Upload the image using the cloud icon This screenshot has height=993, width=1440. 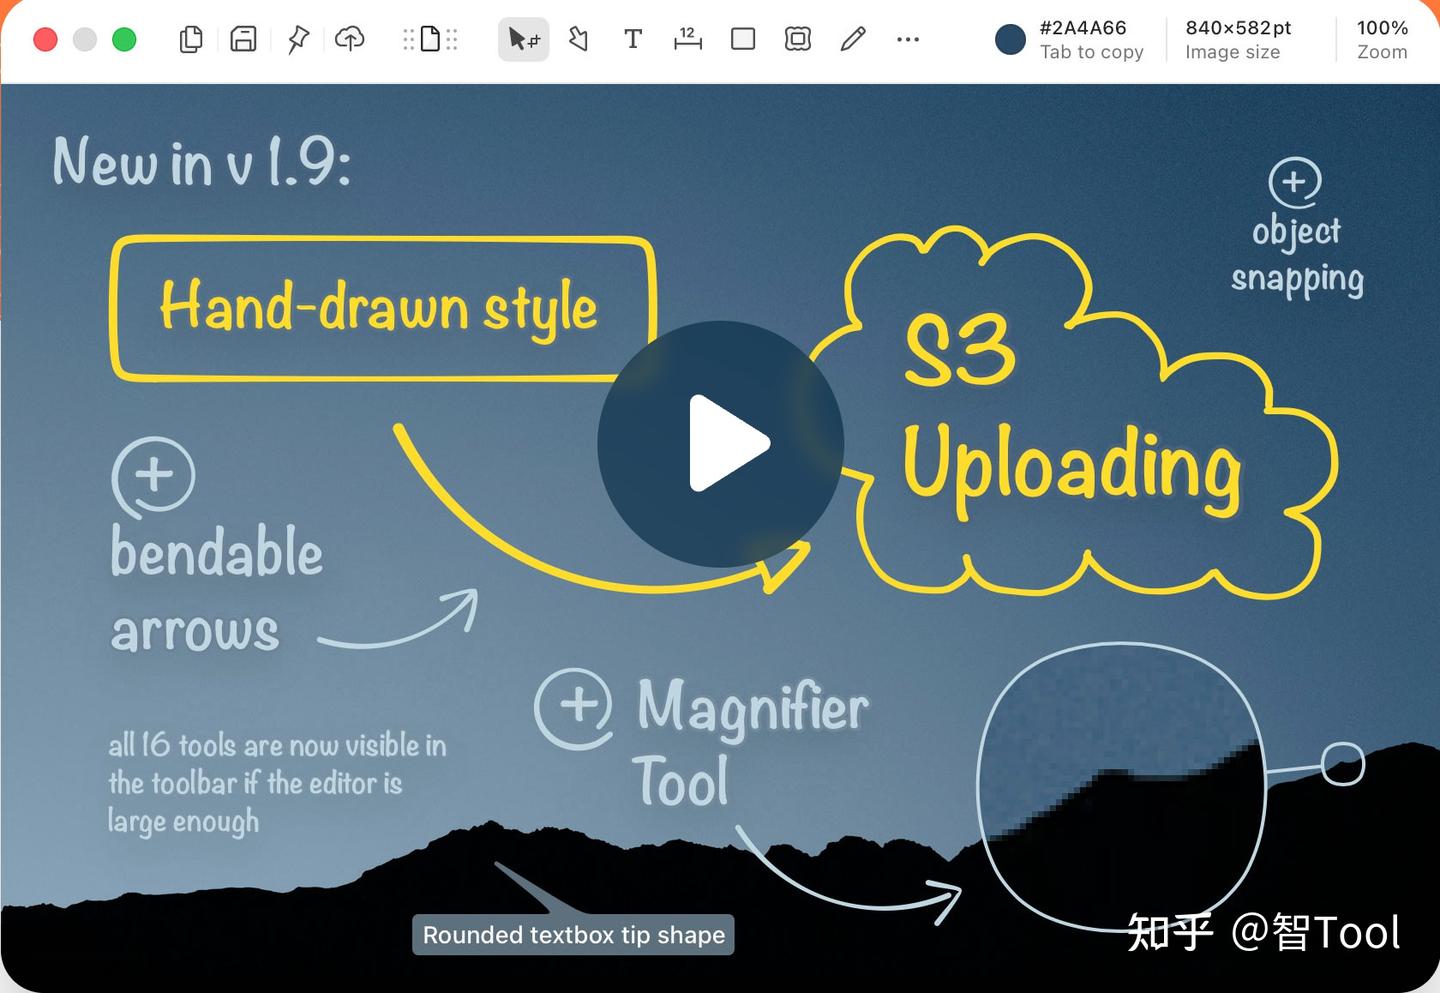349,39
